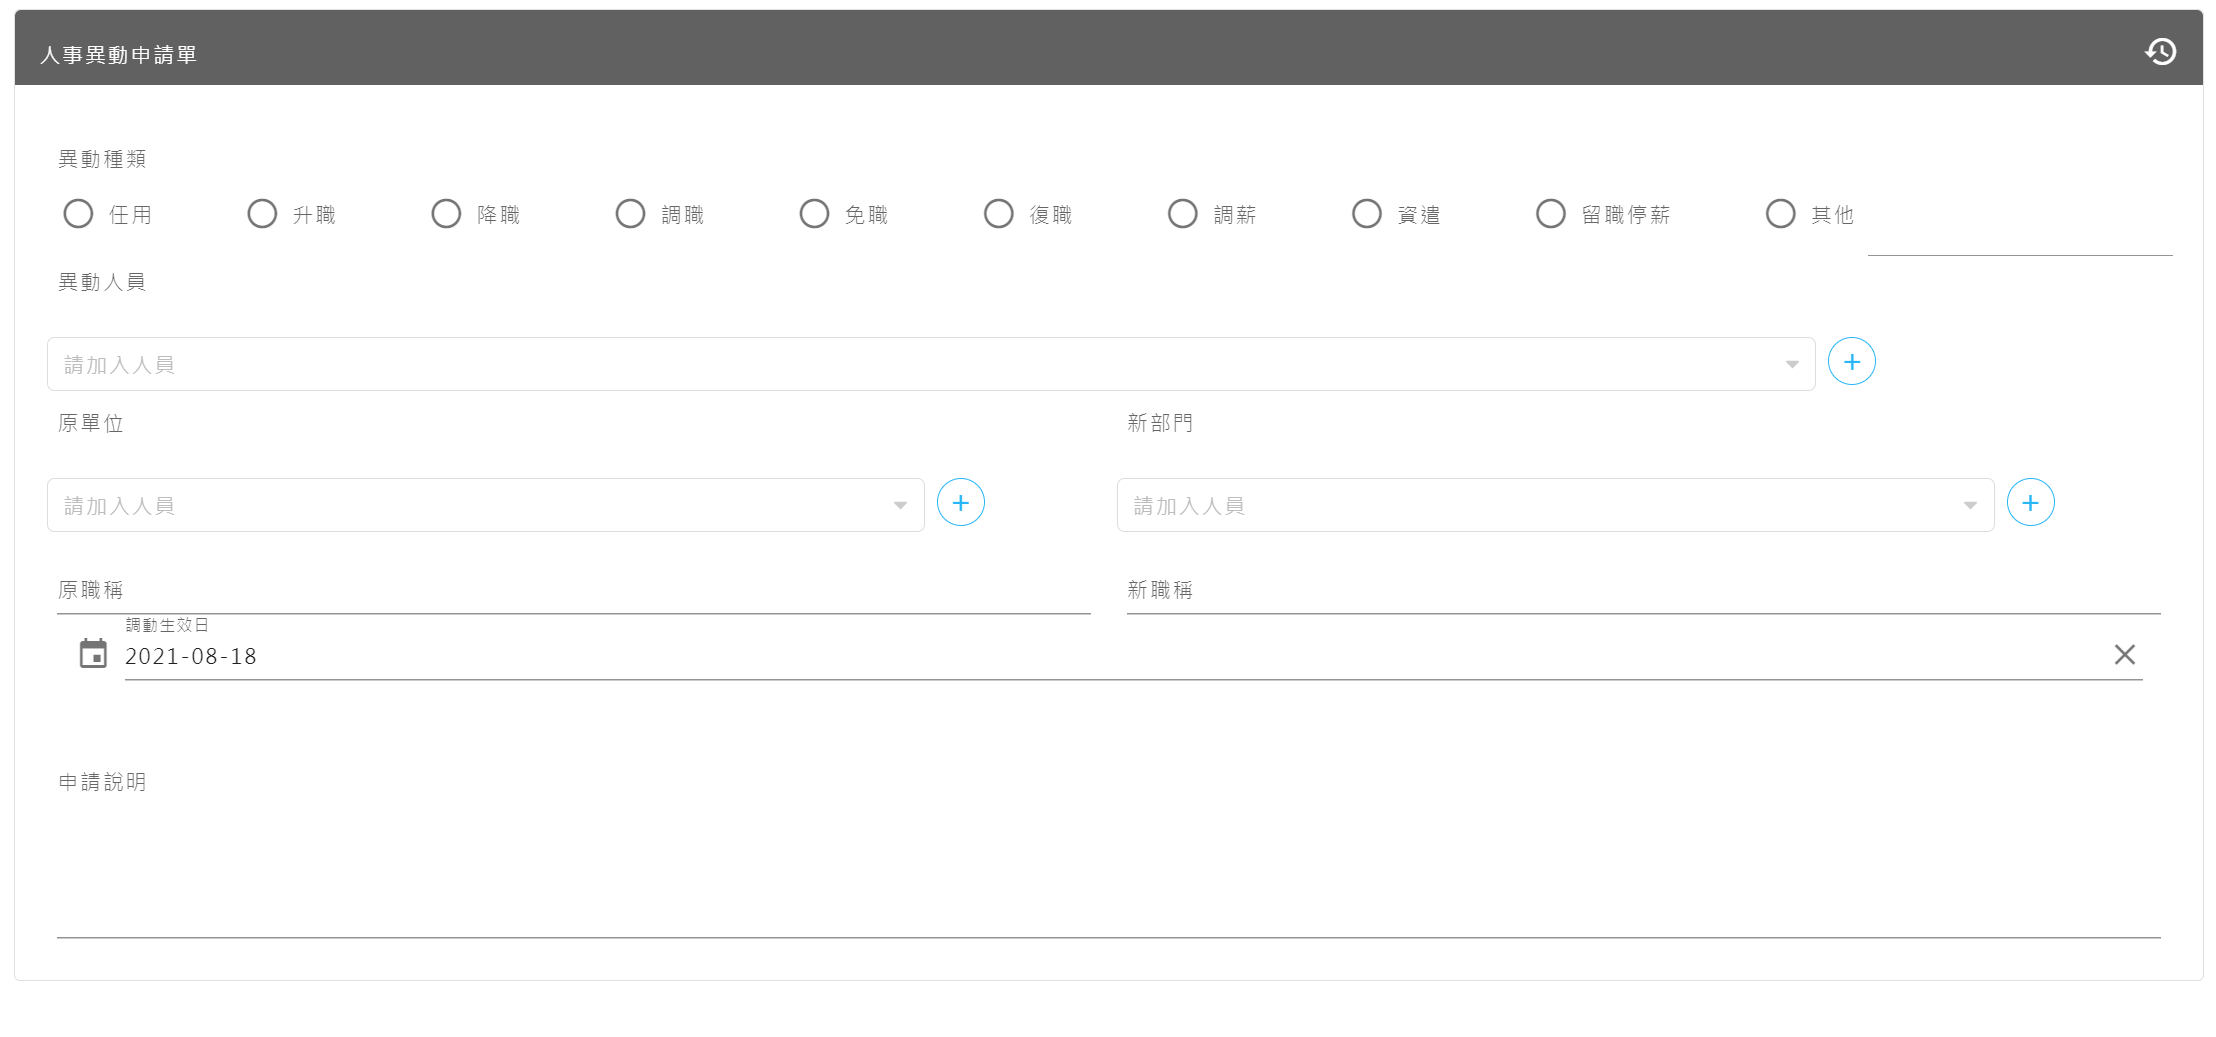Open the 新部門 dropdown list

tap(1969, 506)
